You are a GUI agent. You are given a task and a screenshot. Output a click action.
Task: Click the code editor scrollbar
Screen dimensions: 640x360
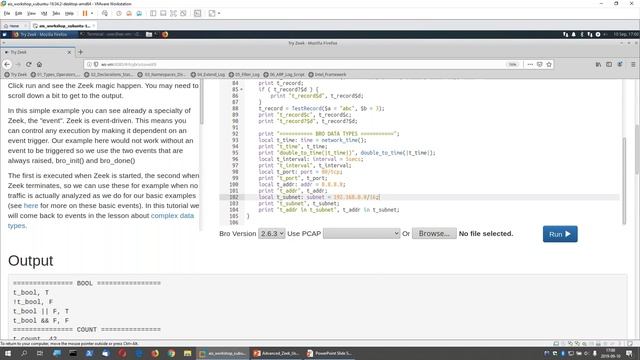click(624, 181)
